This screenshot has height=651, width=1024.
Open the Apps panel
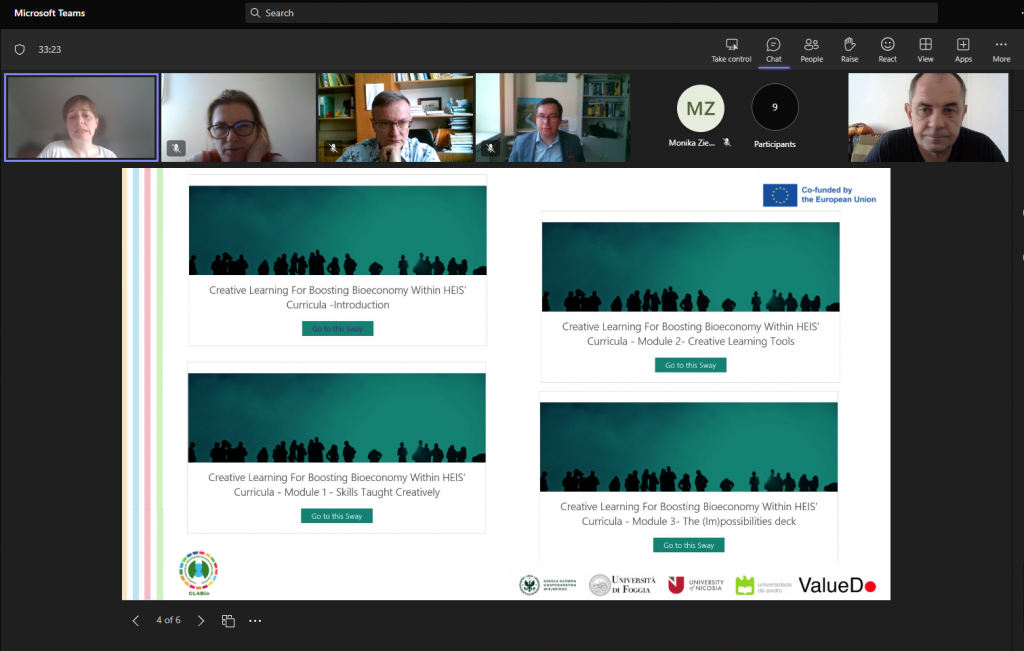click(x=963, y=45)
